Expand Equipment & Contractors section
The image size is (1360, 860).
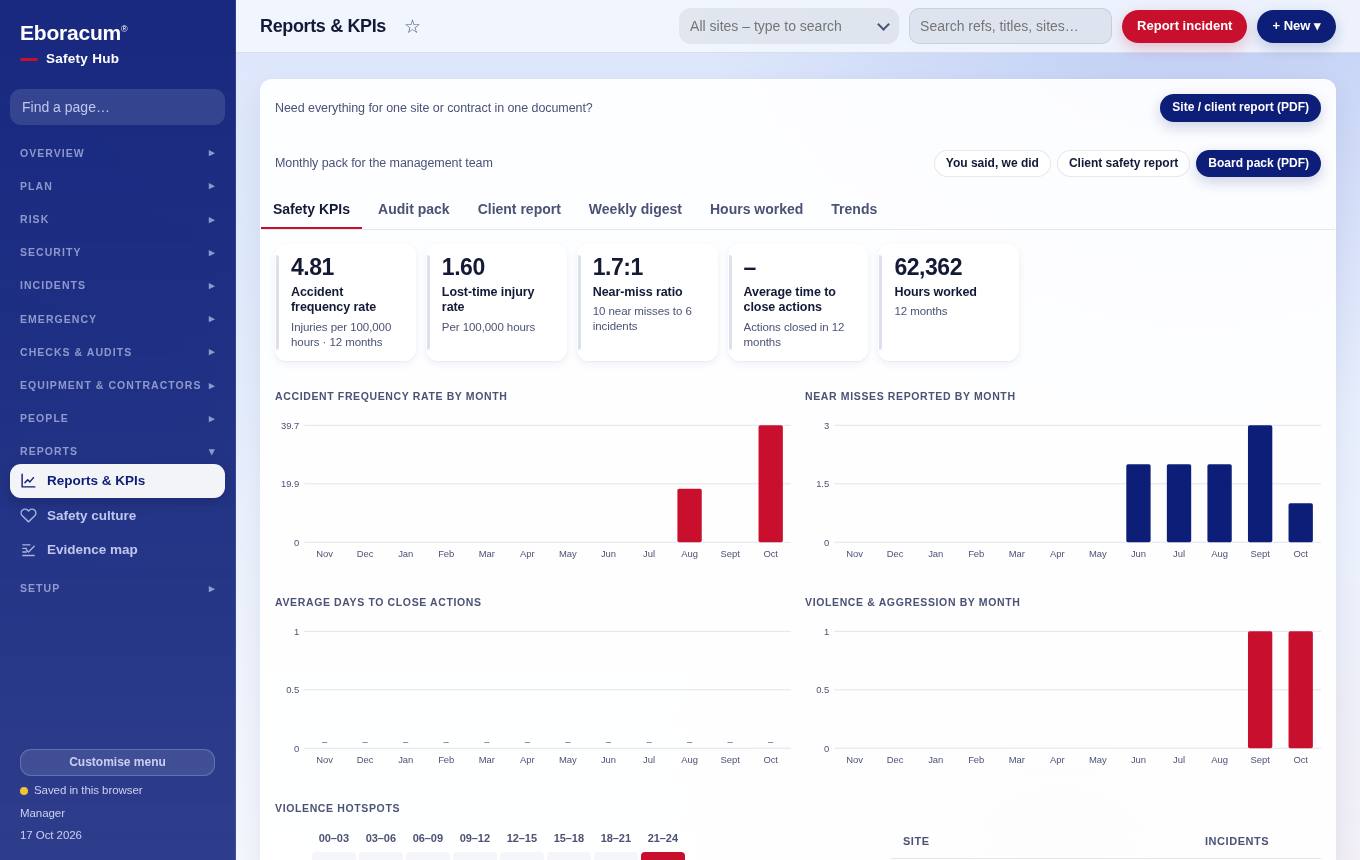tap(118, 385)
